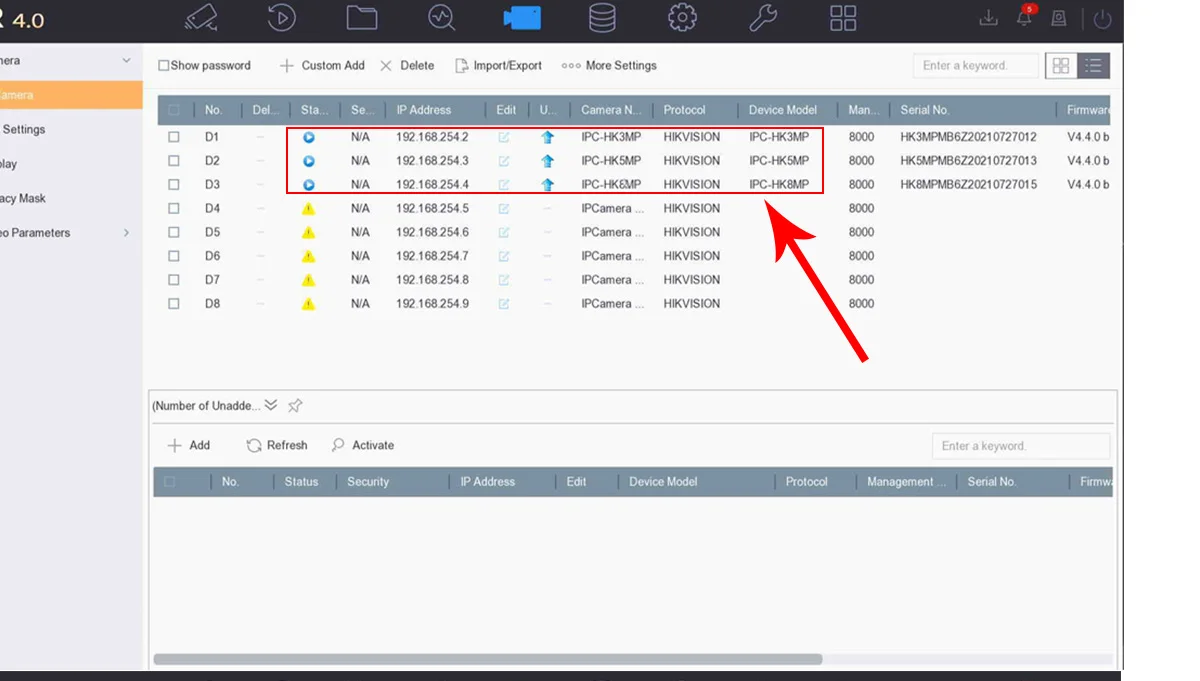Screen dimensions: 1200x681
Task: Pin the unadded device list panel
Action: click(295, 406)
